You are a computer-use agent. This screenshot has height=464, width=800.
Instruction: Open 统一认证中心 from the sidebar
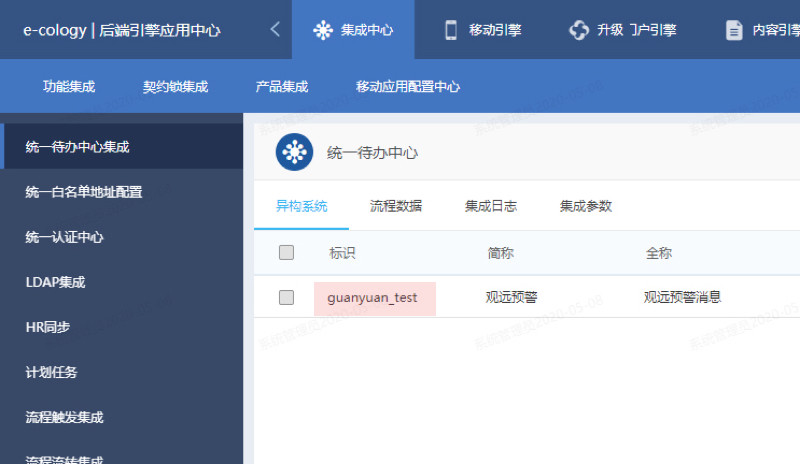[64, 237]
